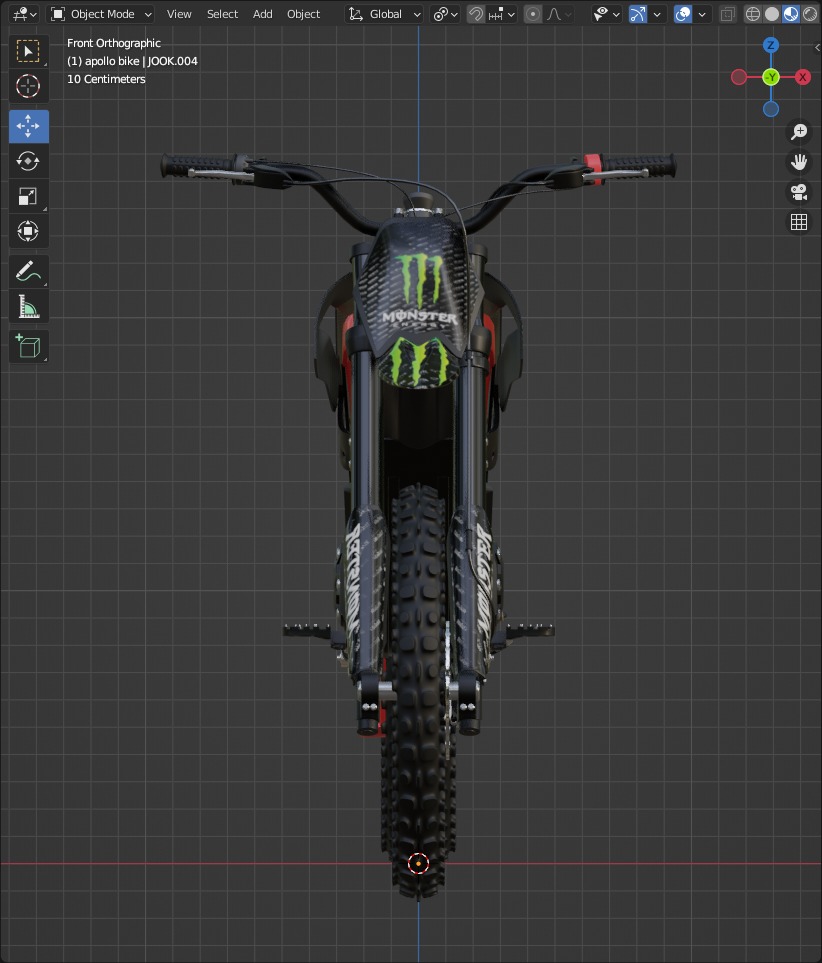Open the transform pivot point dropdown

(445, 14)
